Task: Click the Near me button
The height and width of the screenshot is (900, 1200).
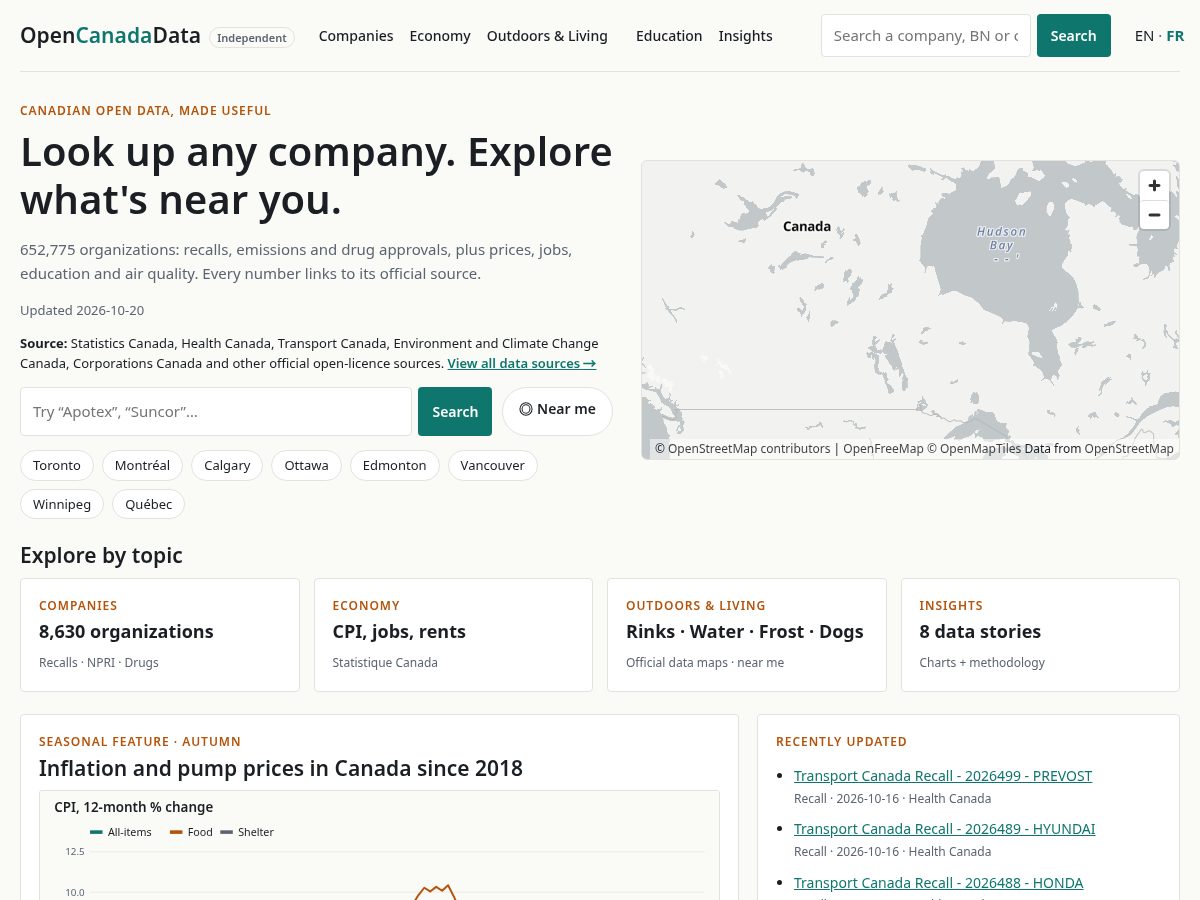Action: click(x=557, y=411)
